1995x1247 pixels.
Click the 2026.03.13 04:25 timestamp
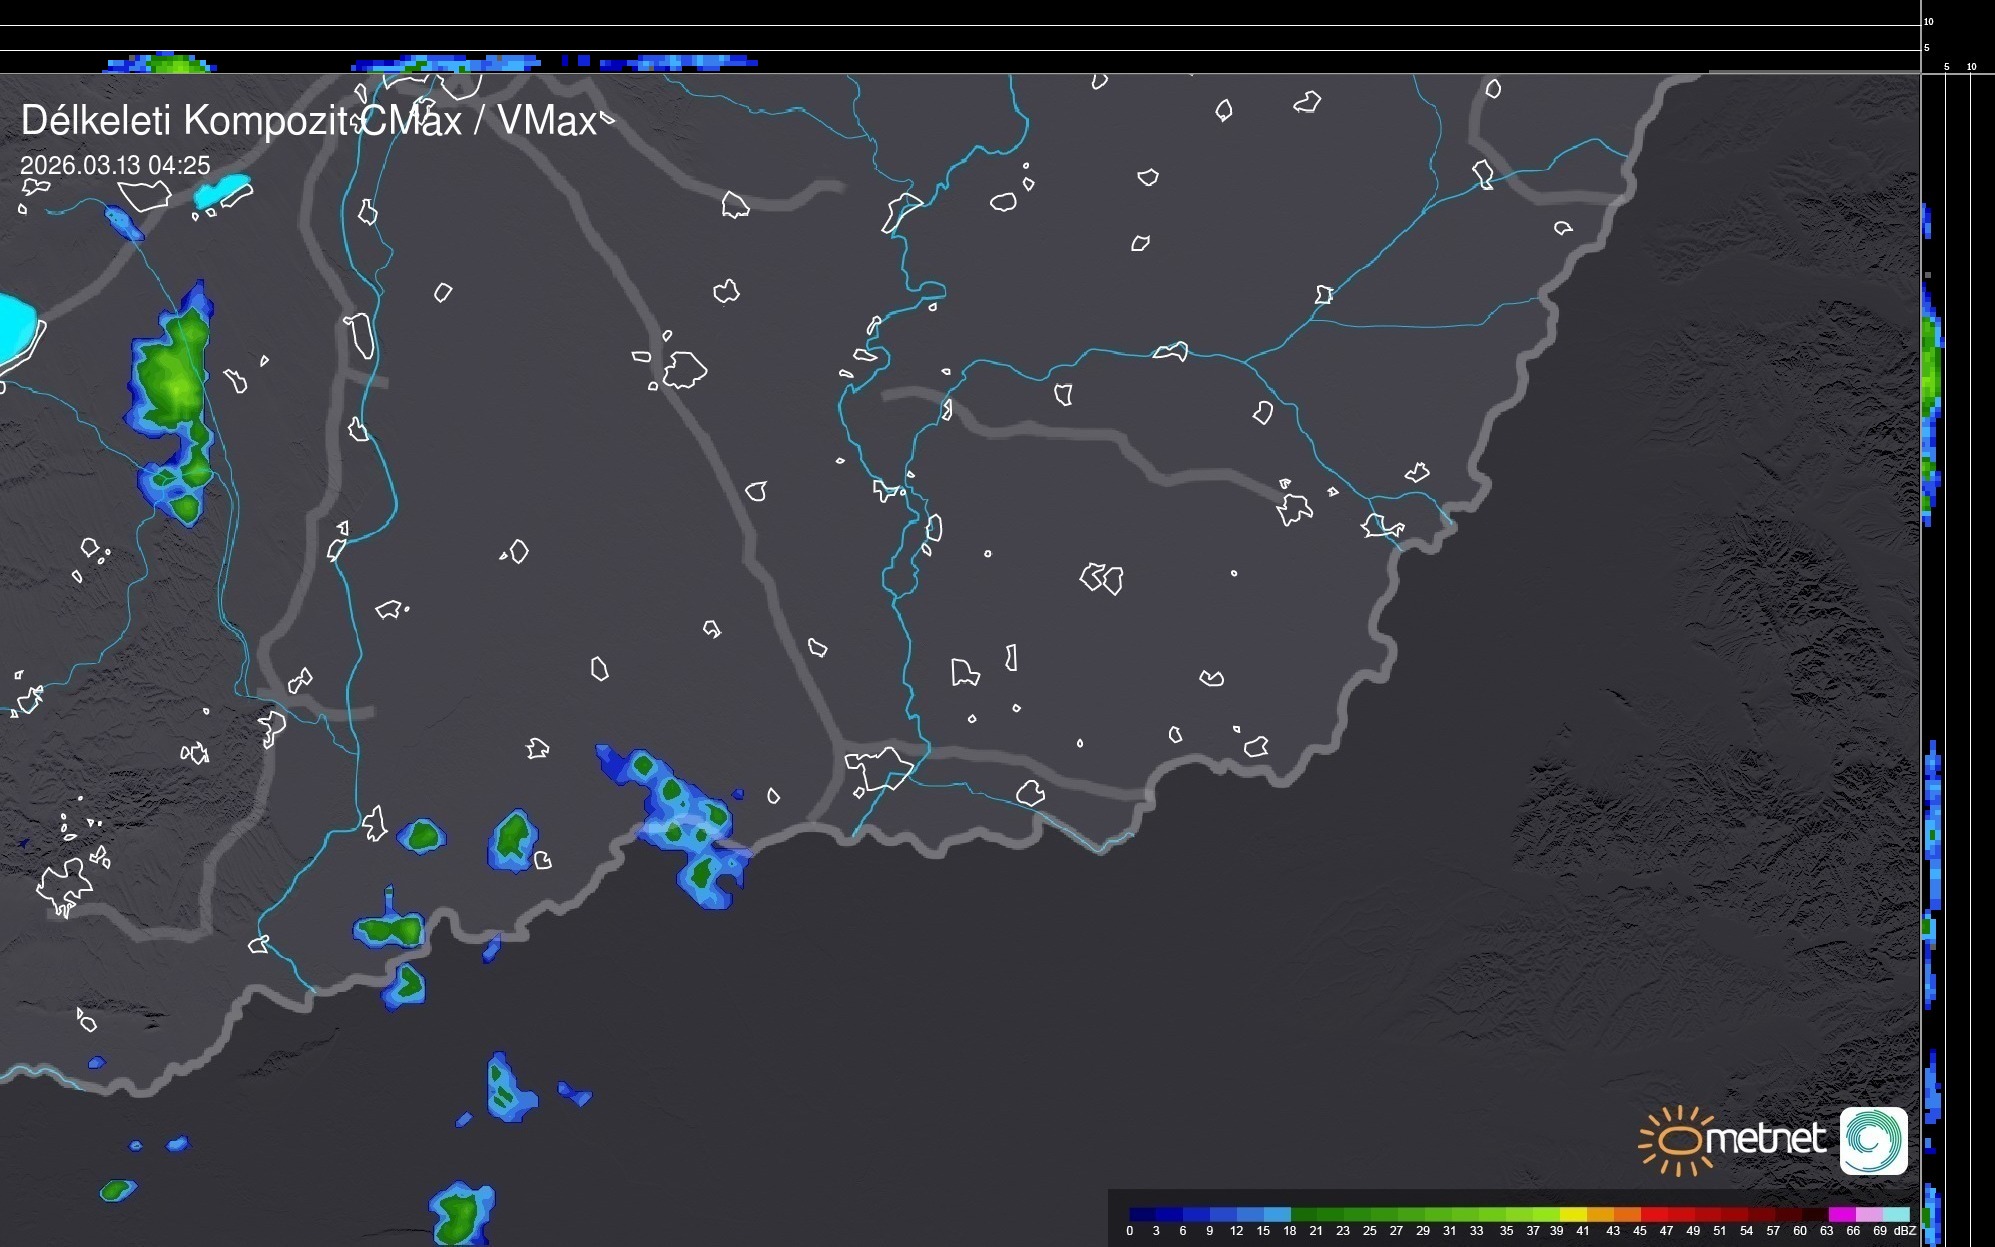click(x=115, y=165)
